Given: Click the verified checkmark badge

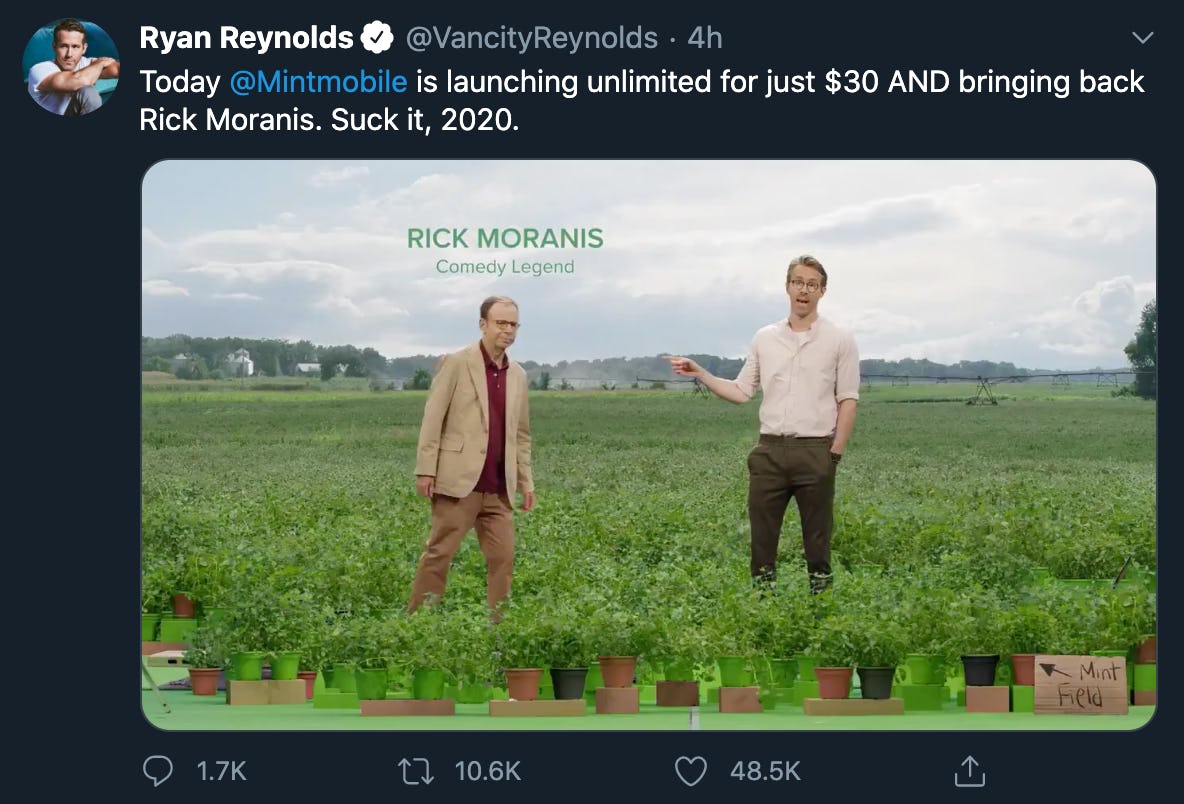Looking at the screenshot, I should 377,39.
